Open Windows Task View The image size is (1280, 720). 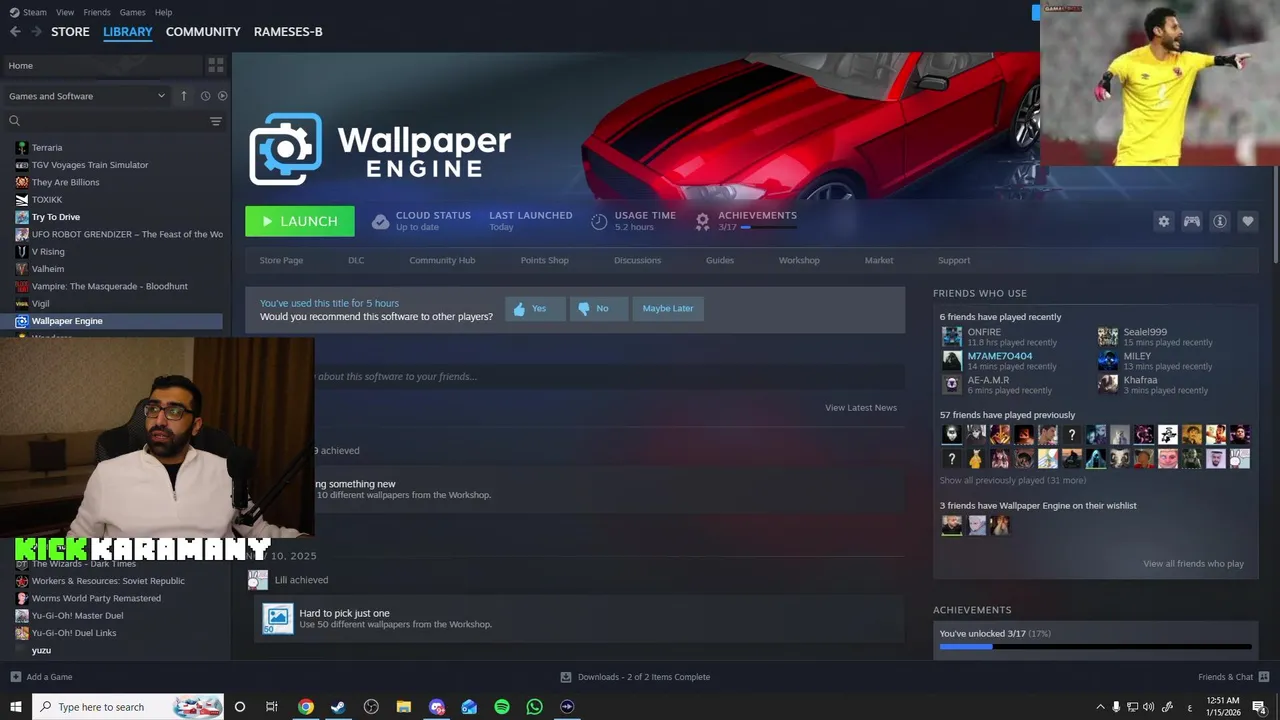(271, 707)
